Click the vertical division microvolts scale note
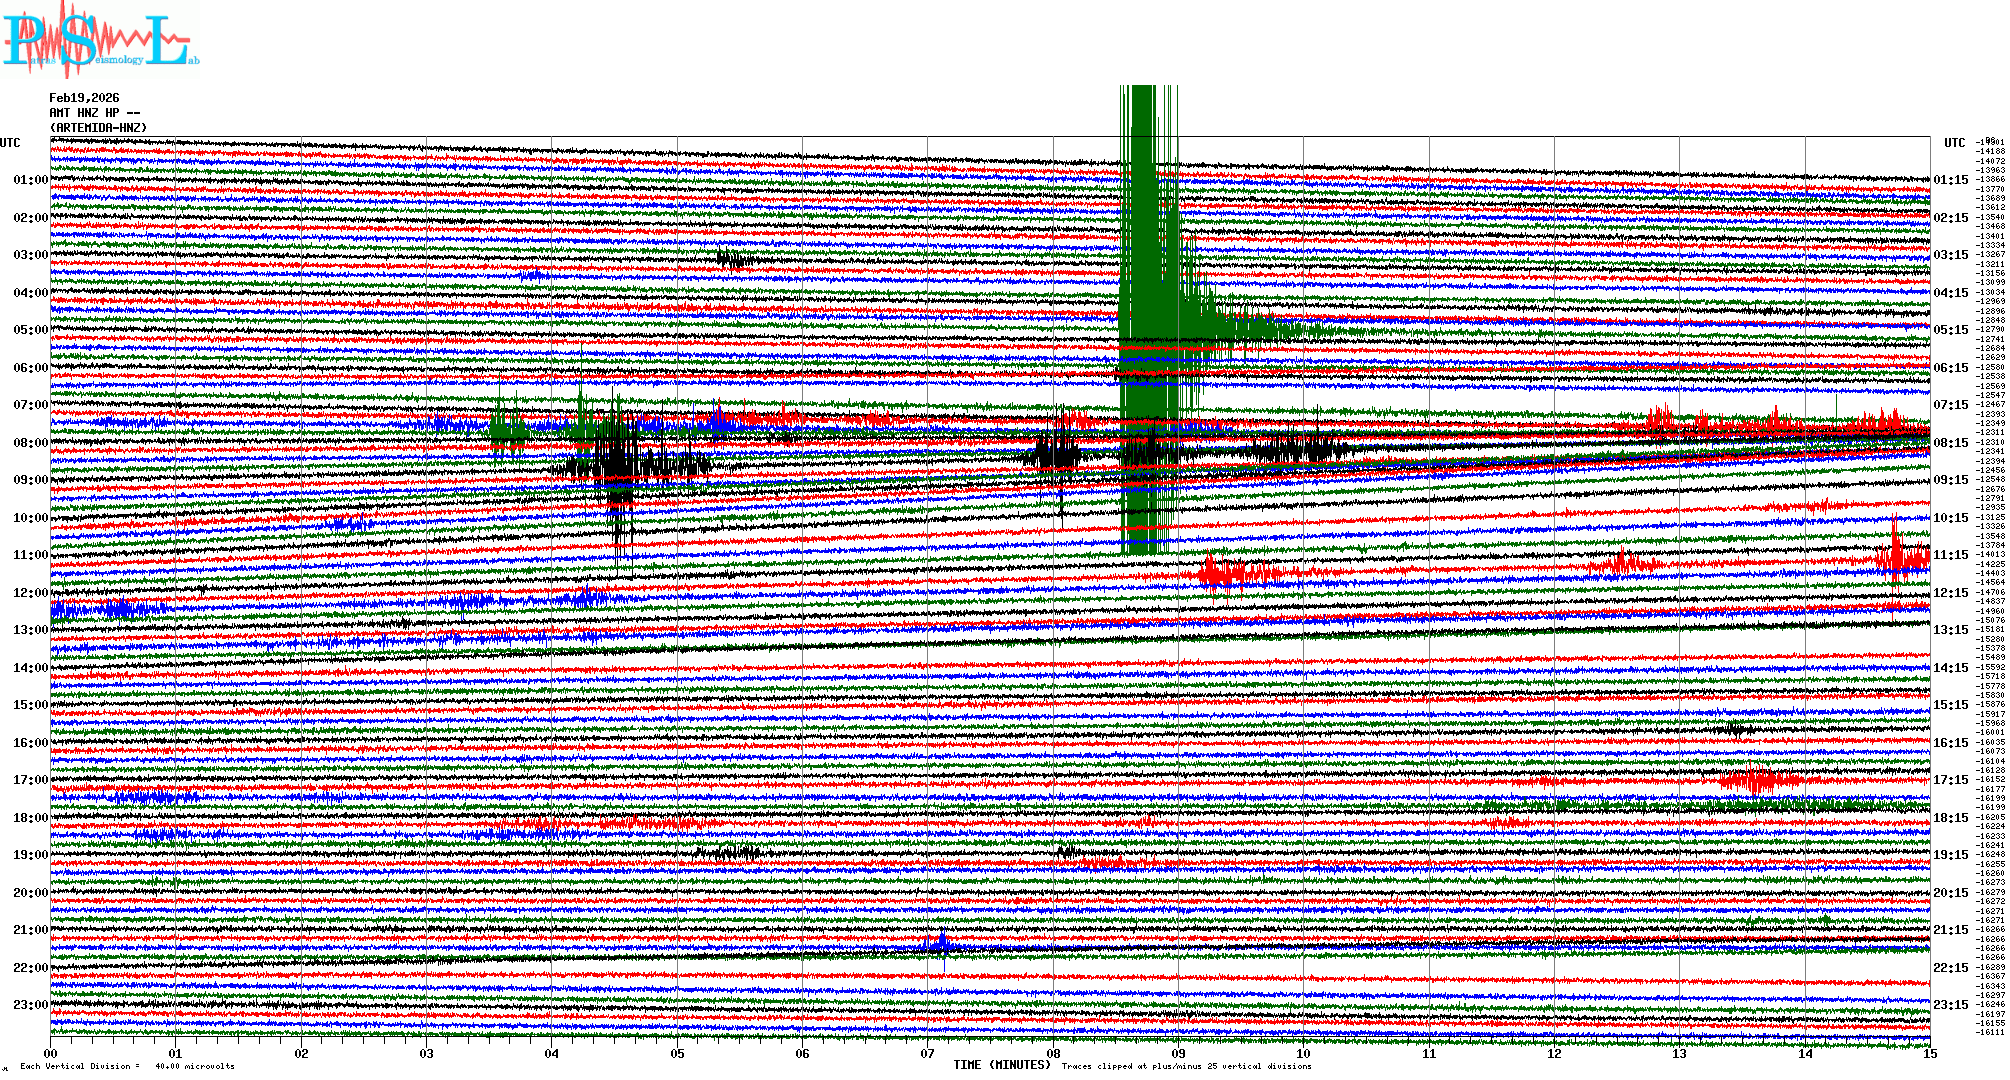 click(127, 1066)
